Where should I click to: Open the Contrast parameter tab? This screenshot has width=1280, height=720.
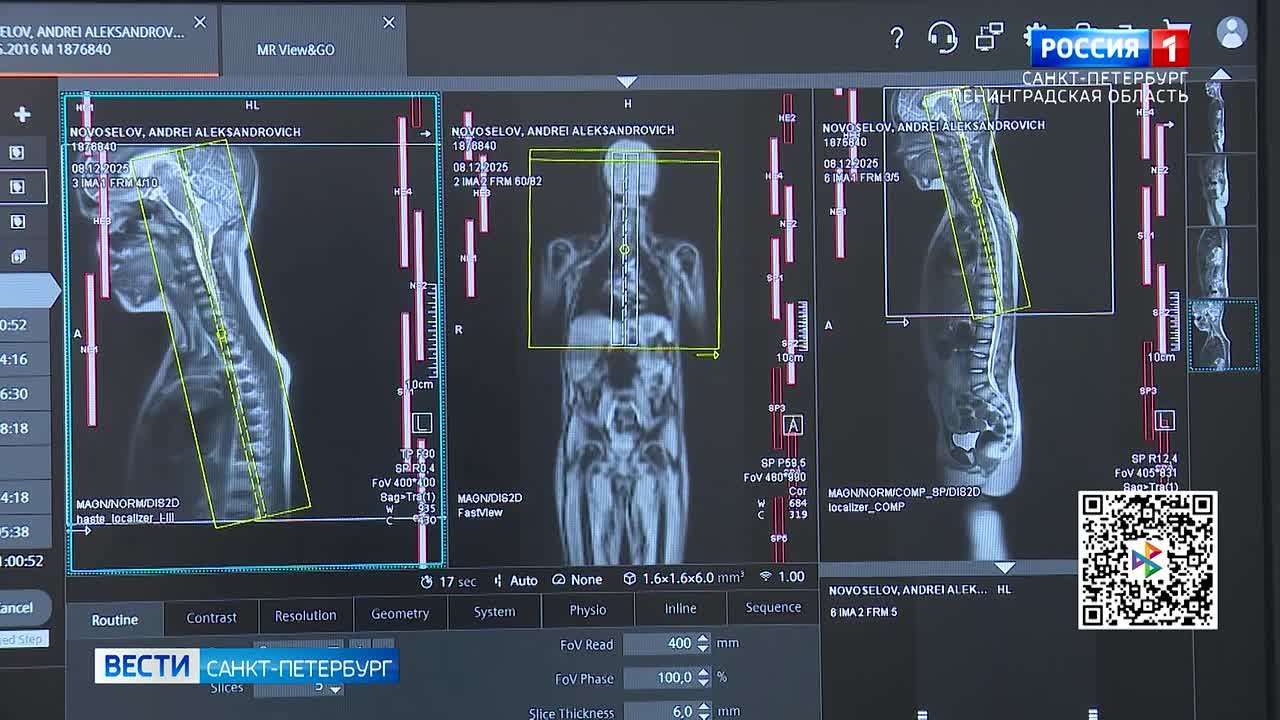click(x=211, y=618)
